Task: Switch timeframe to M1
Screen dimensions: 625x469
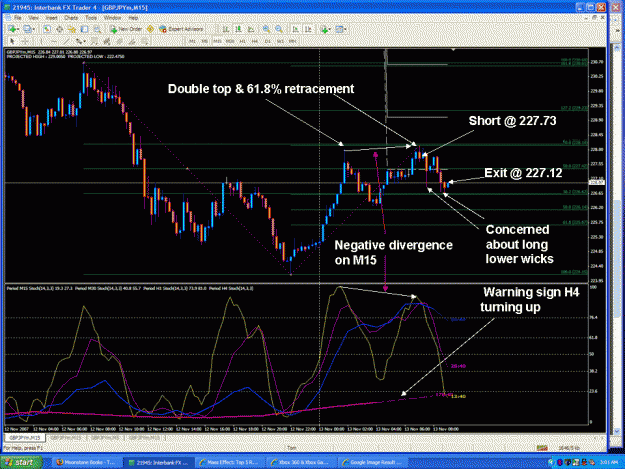Action: [192, 41]
